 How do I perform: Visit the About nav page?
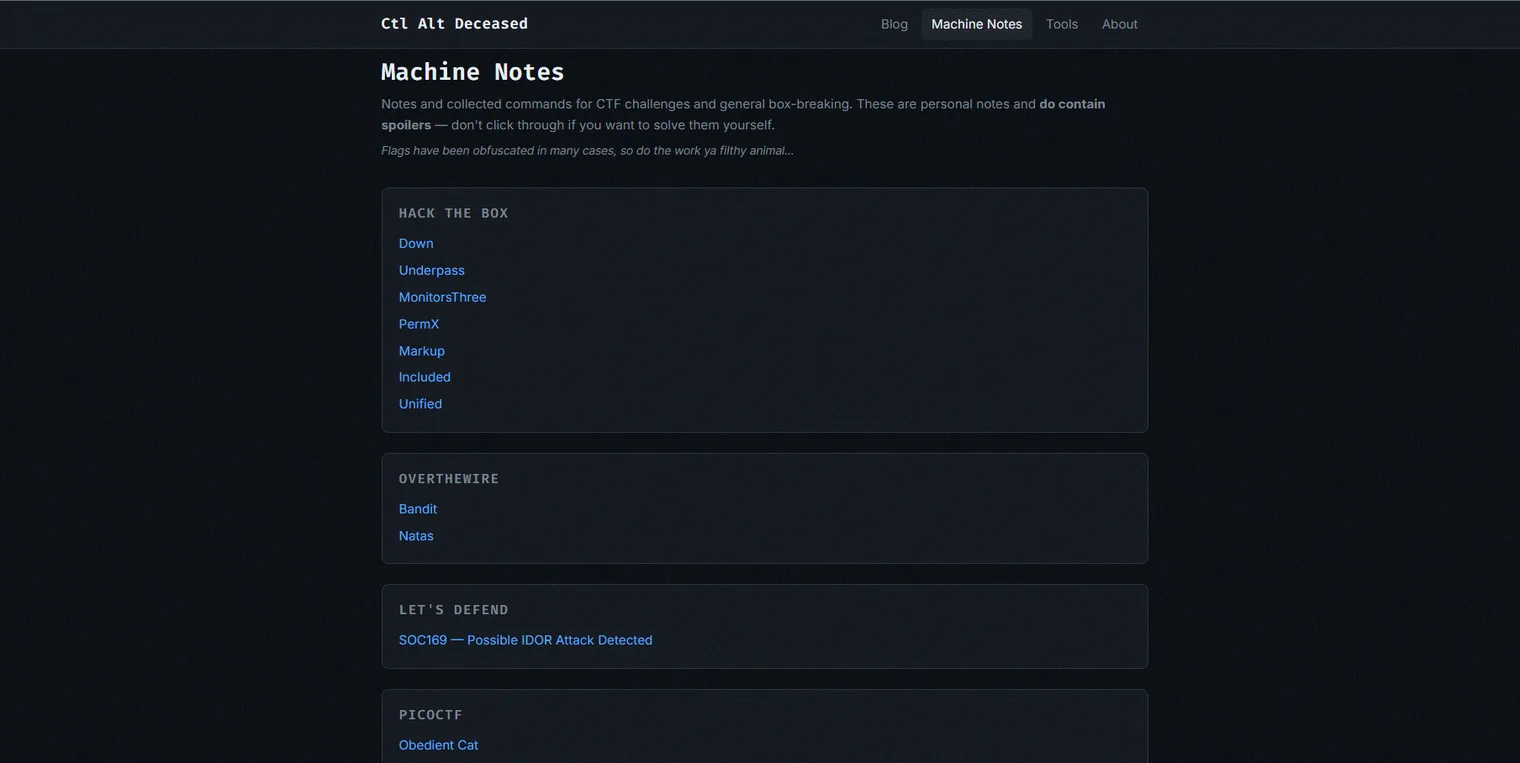[1120, 24]
